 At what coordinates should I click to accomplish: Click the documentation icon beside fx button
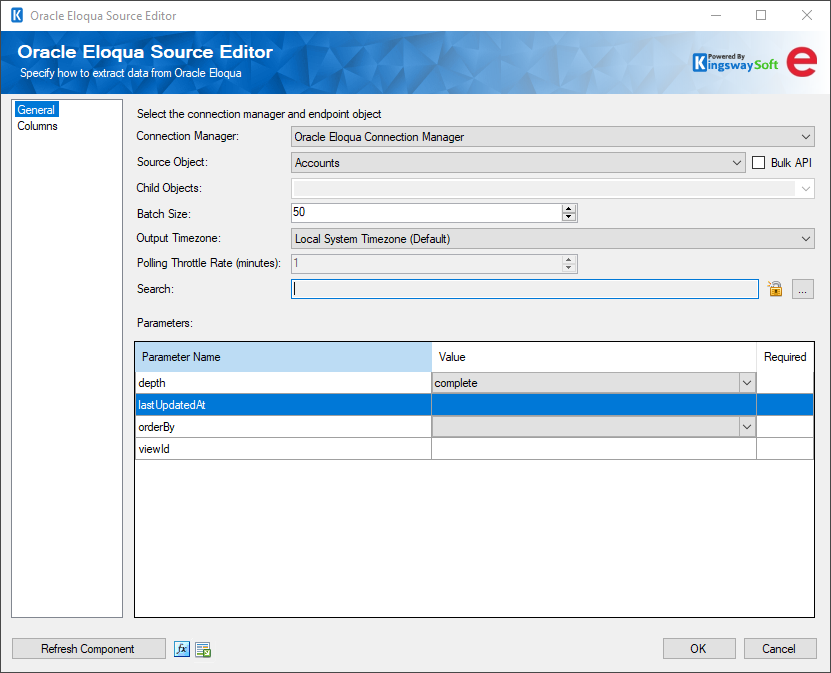tap(203, 649)
